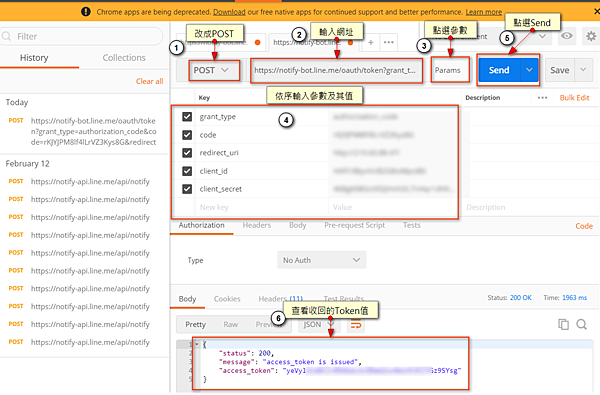Viewport: 600px width, 395px height.
Task: Click the client_secret key cell
Action: click(262, 189)
